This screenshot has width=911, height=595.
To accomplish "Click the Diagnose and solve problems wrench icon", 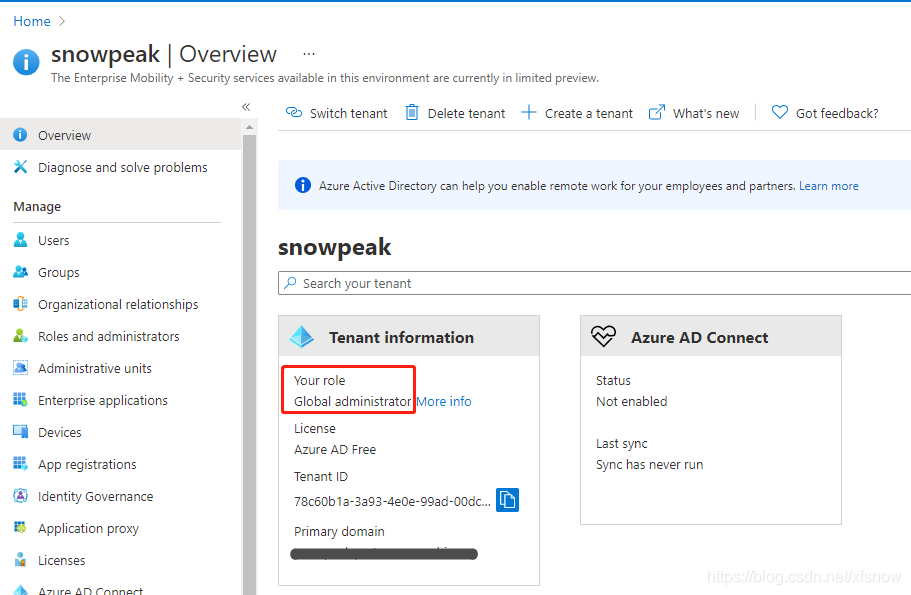I will click(20, 167).
